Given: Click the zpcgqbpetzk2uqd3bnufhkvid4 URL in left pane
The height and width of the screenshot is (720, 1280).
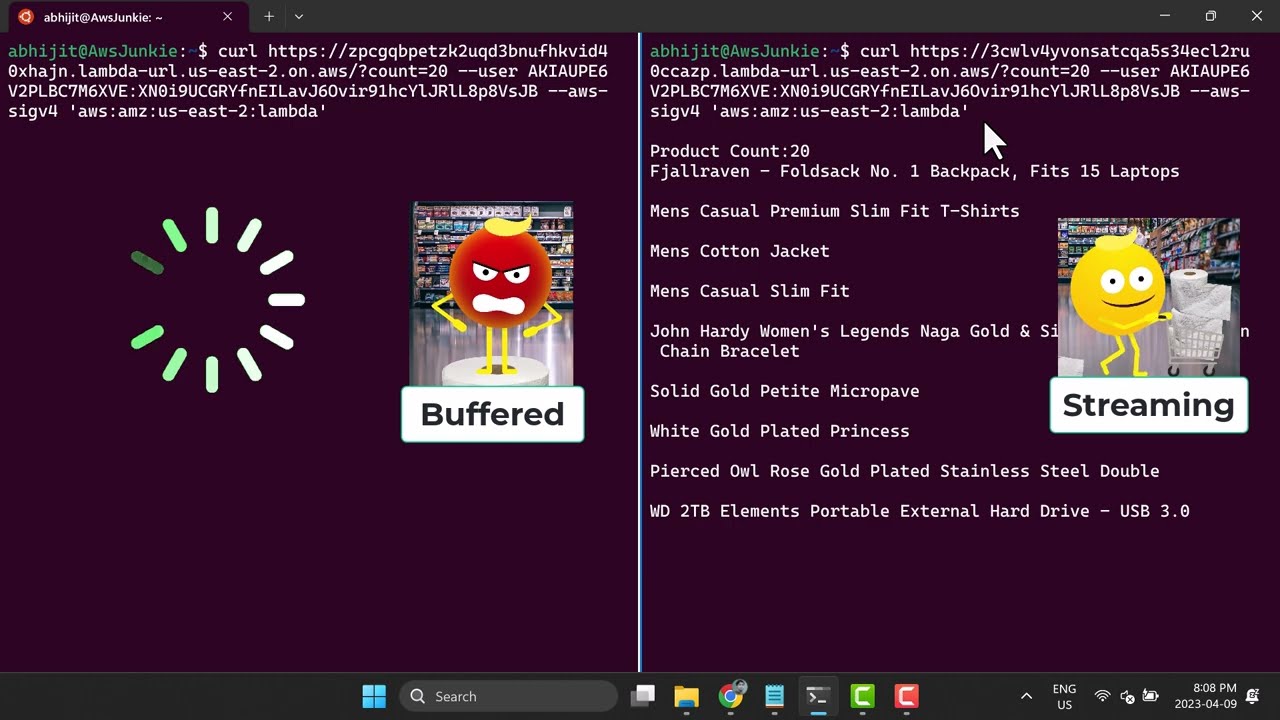Looking at the screenshot, I should pos(438,51).
